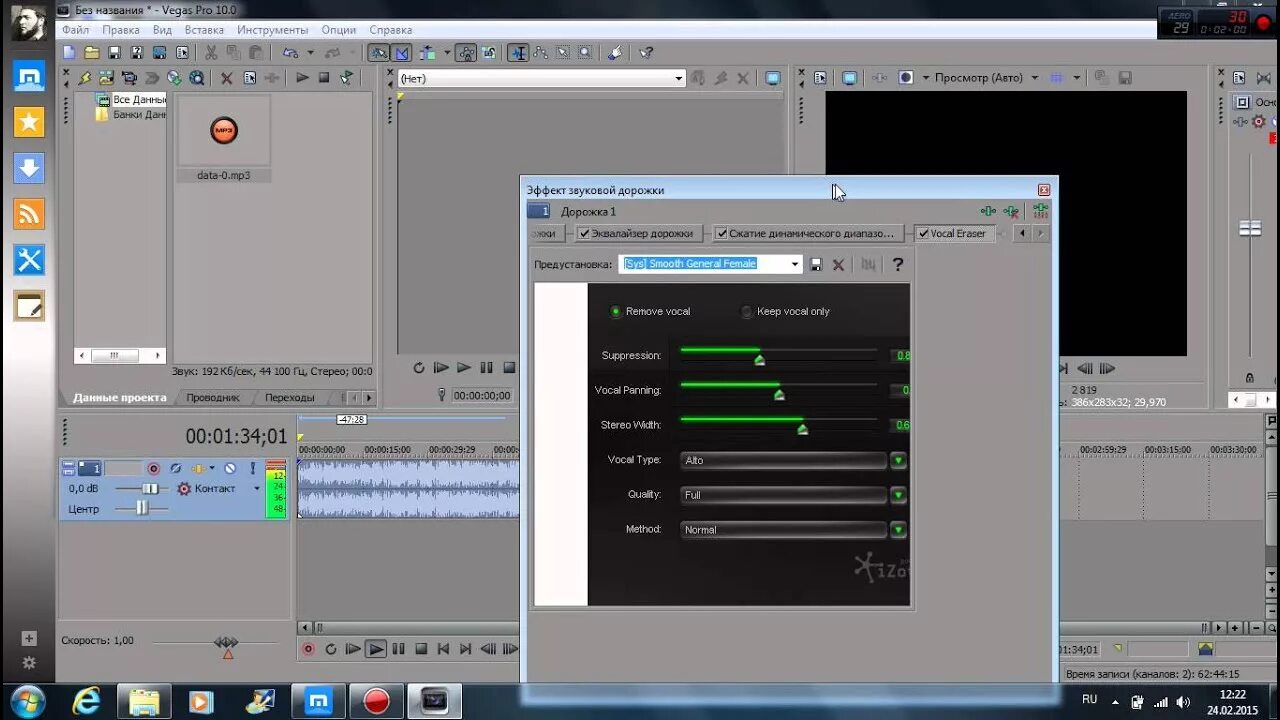Save project with the floppy icon
1280x720 pixels.
[114, 53]
